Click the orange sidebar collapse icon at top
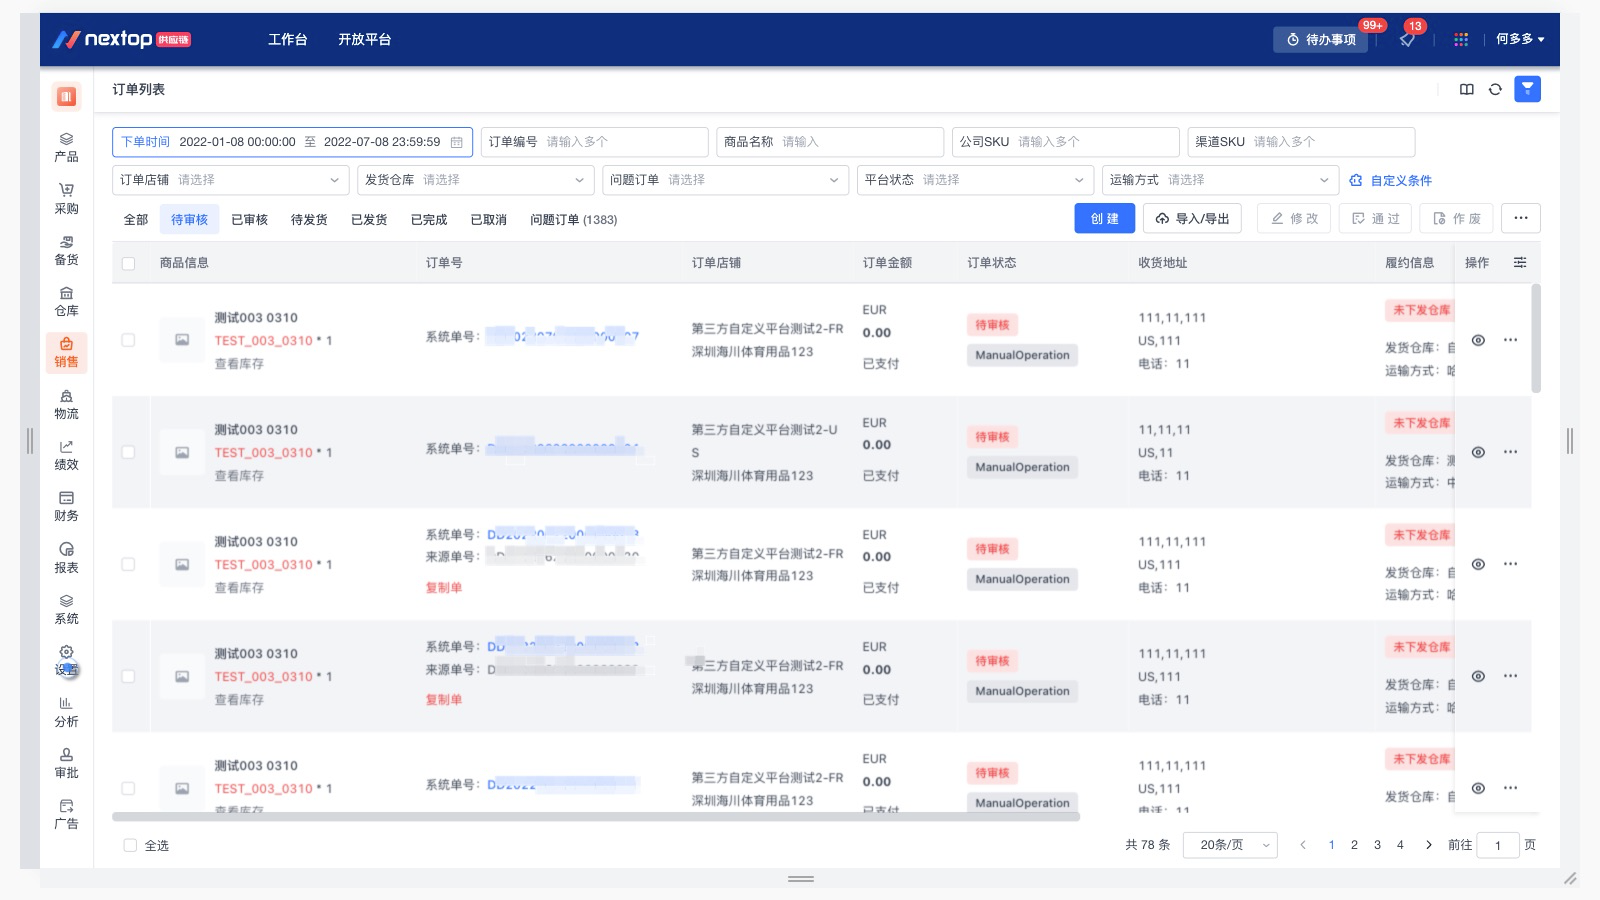 coord(66,96)
